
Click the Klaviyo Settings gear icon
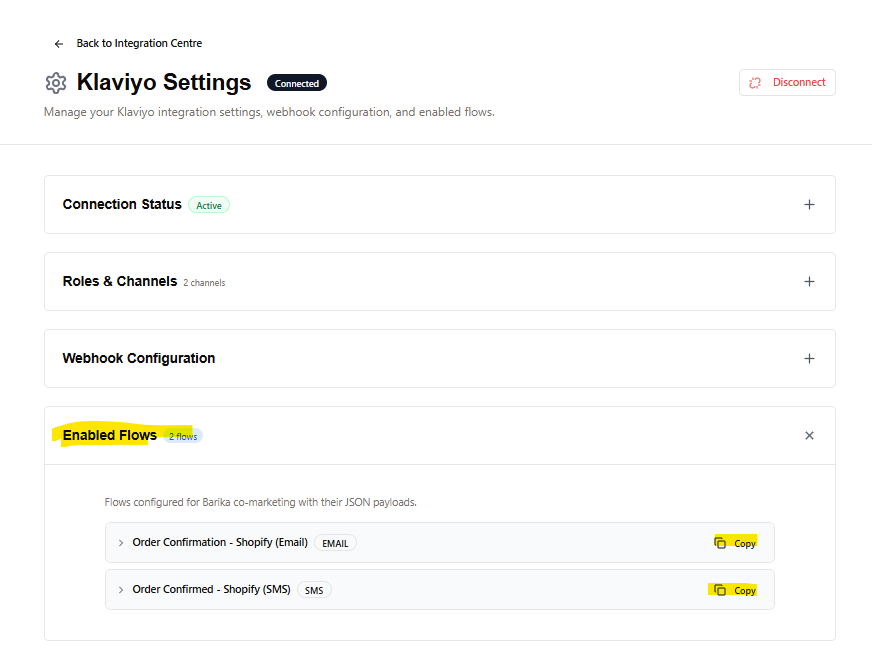click(56, 83)
